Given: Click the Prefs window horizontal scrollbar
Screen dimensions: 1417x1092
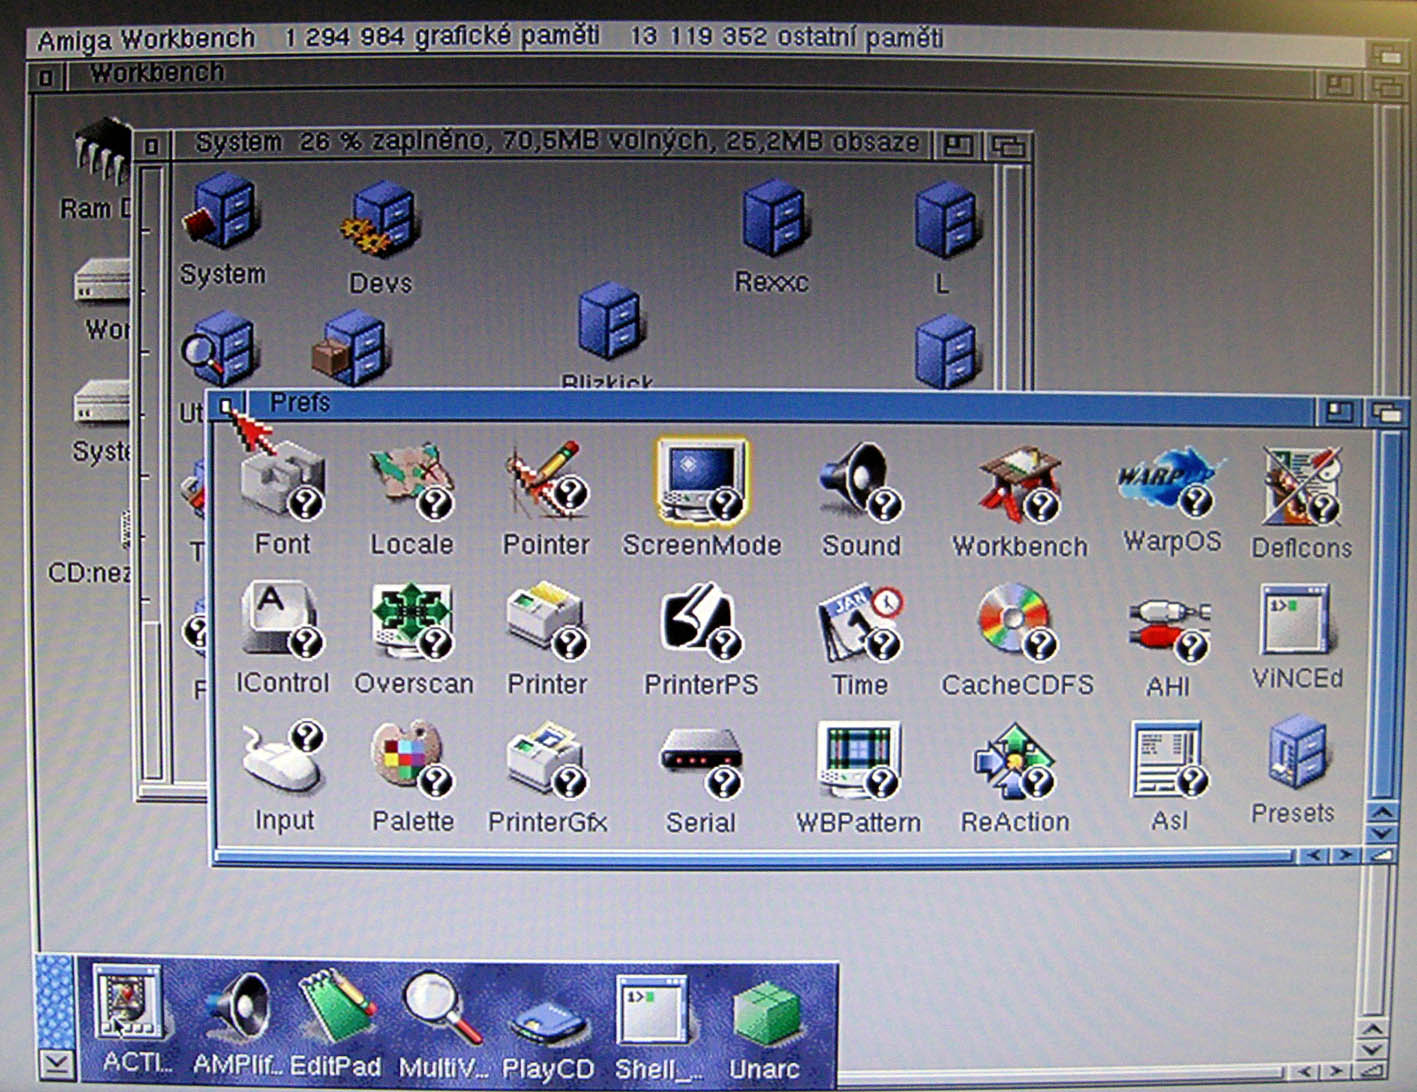Looking at the screenshot, I should 756,856.
